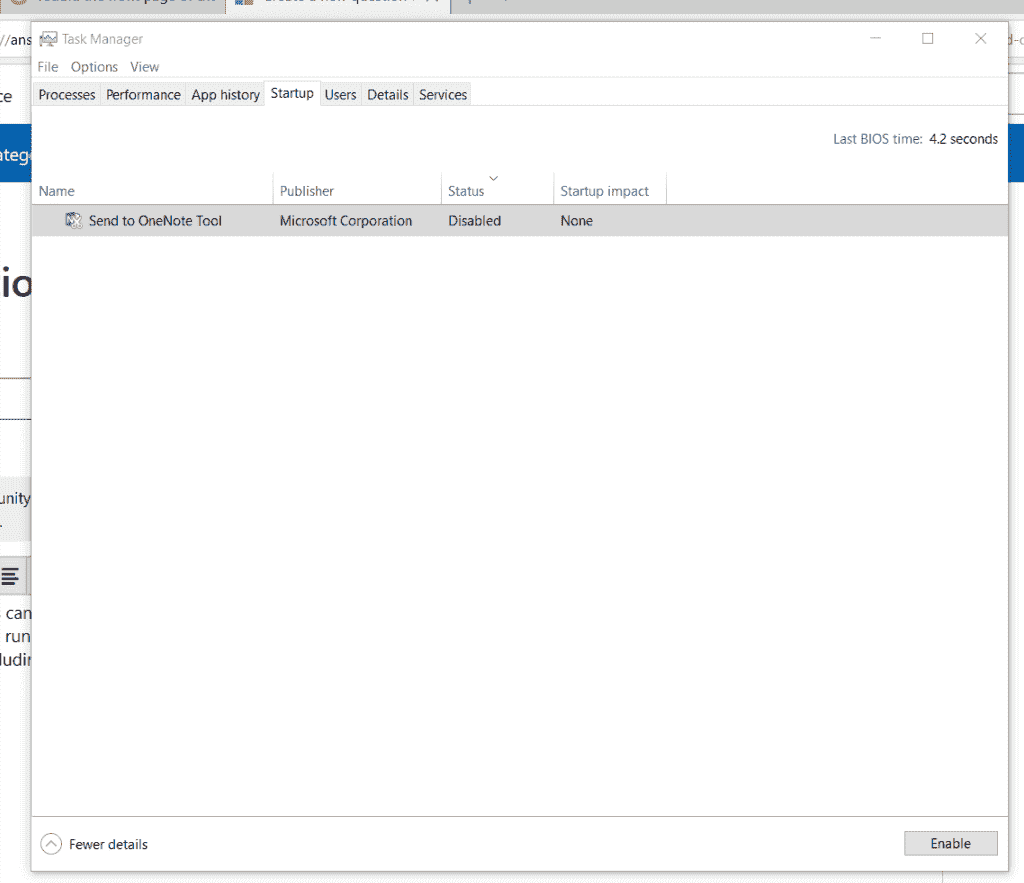The image size is (1024, 883).
Task: Switch to the Users tab
Action: click(x=340, y=95)
